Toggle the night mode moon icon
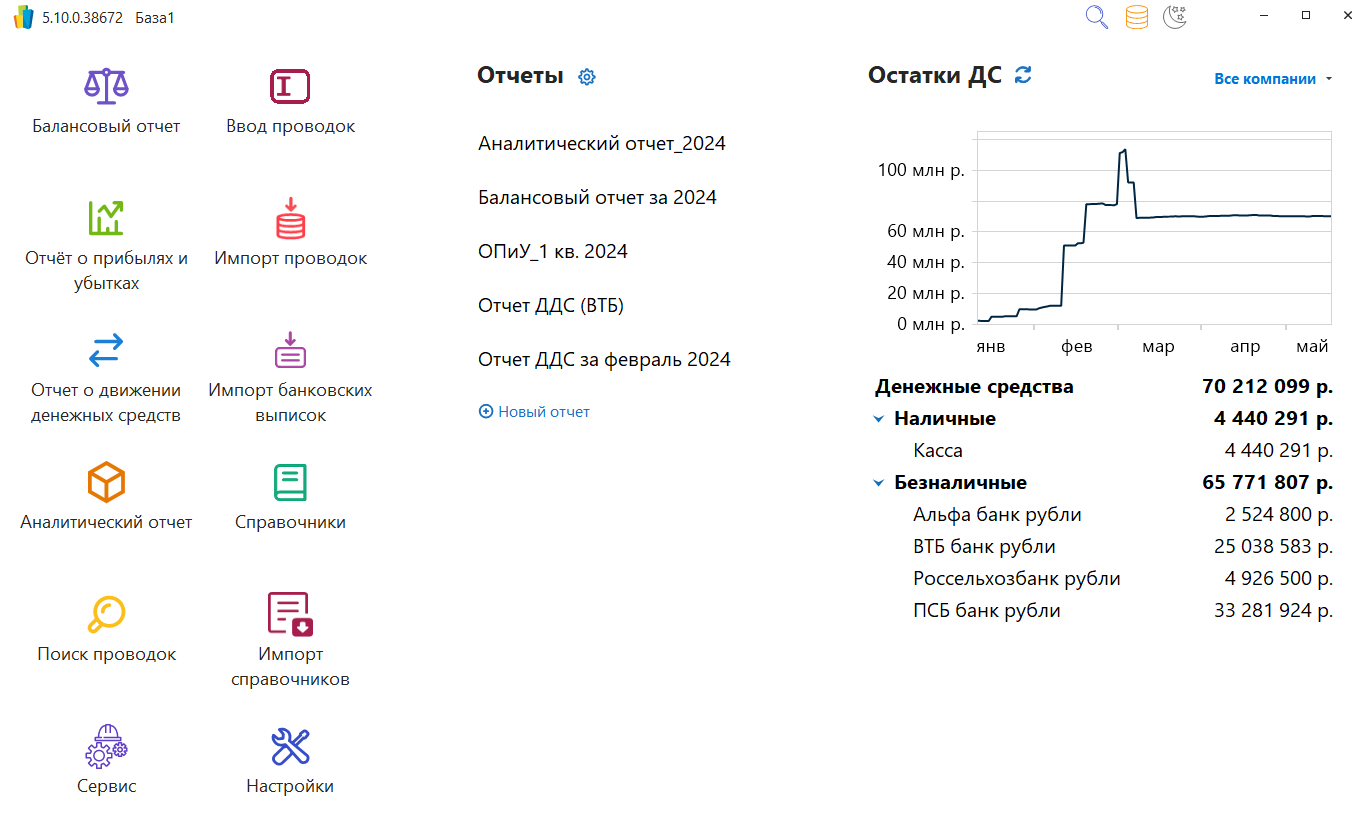Screen dimensions: 1368x835 coord(1175,17)
